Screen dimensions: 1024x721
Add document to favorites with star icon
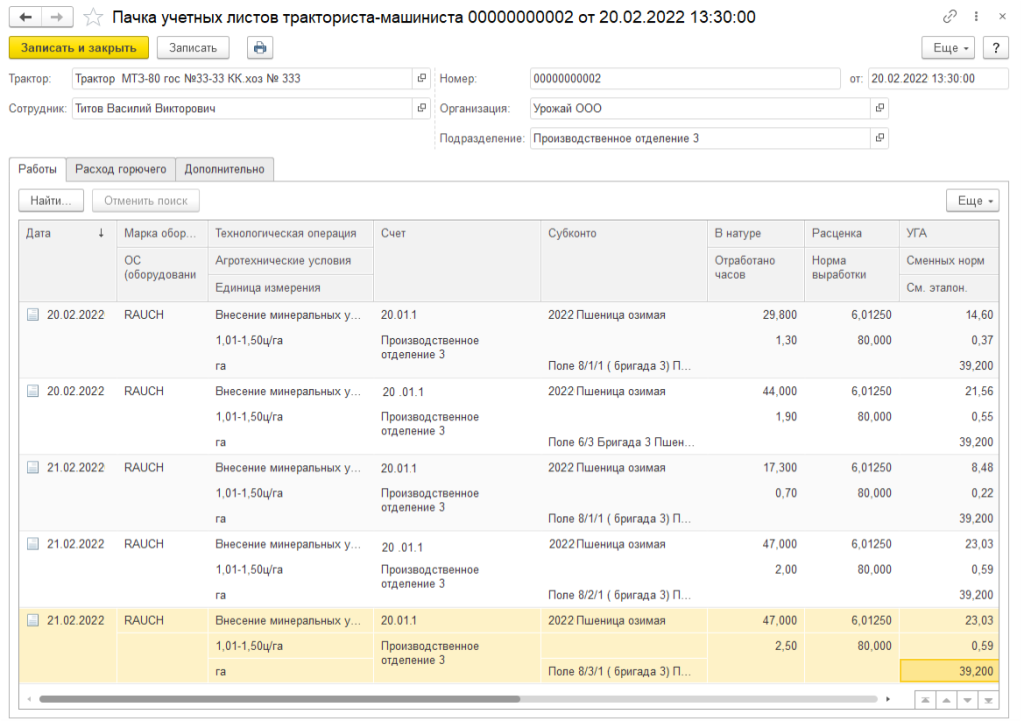[92, 18]
